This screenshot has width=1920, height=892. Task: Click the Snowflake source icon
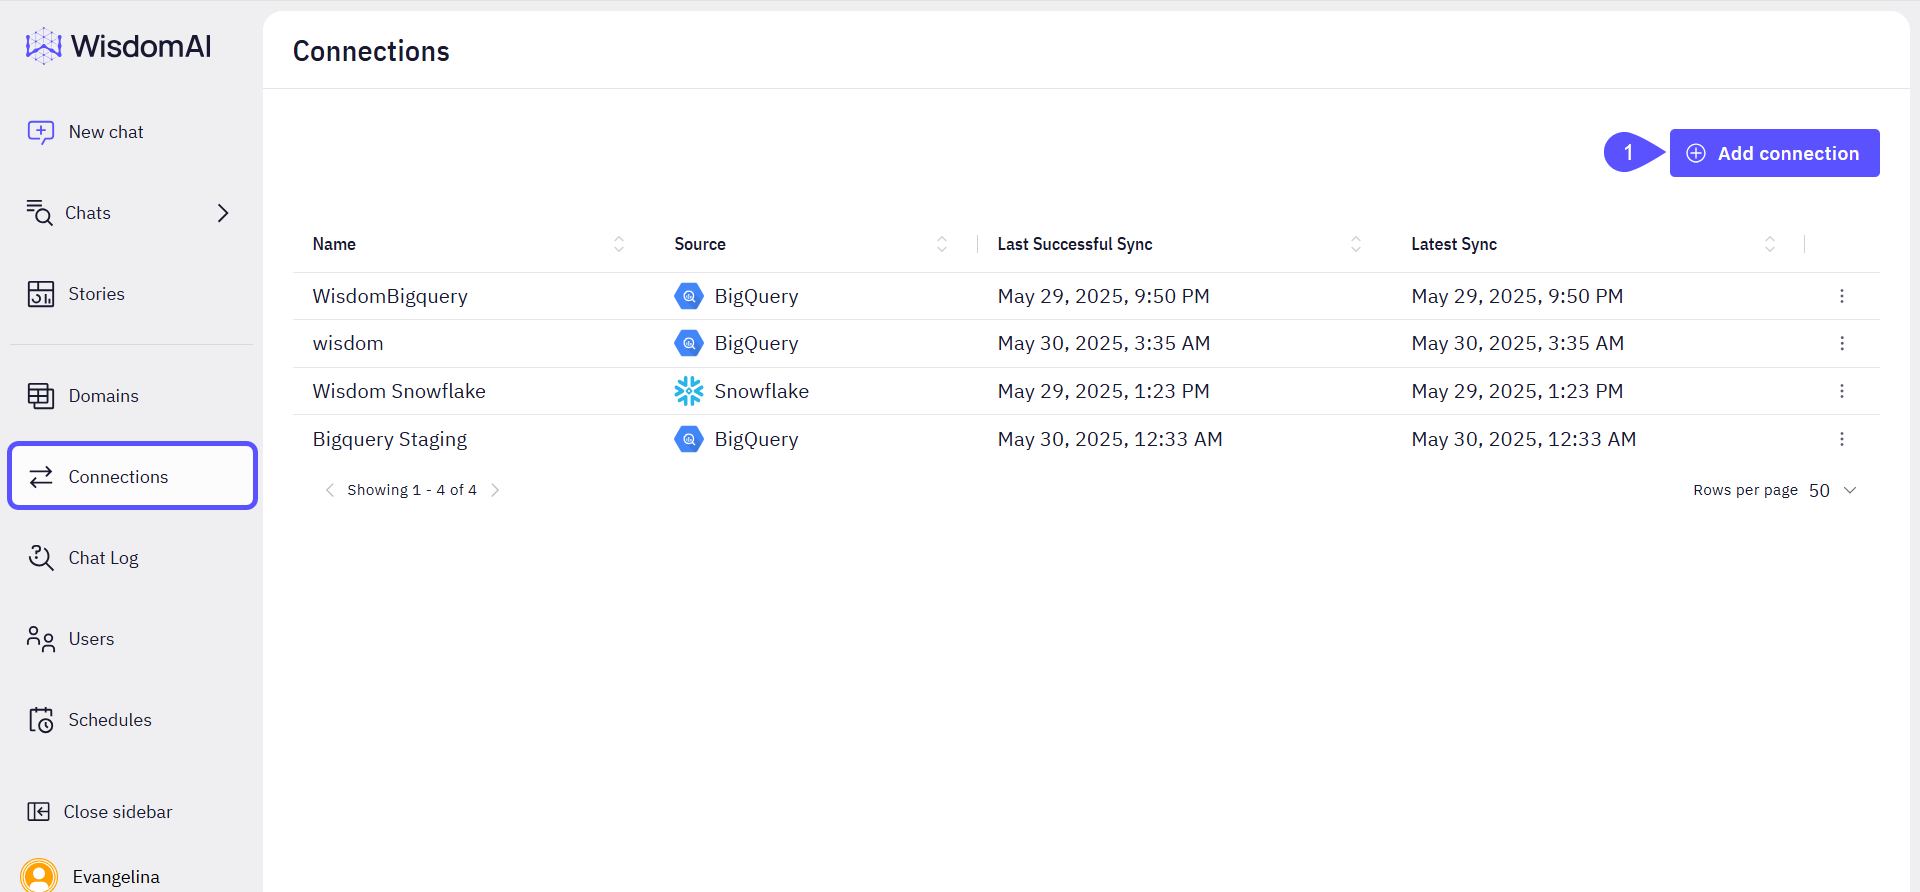(689, 391)
